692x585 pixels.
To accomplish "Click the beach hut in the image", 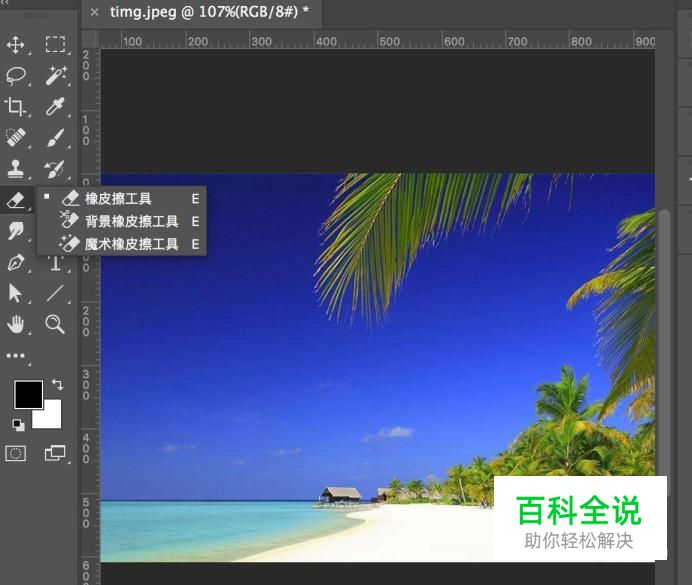I will coord(341,494).
